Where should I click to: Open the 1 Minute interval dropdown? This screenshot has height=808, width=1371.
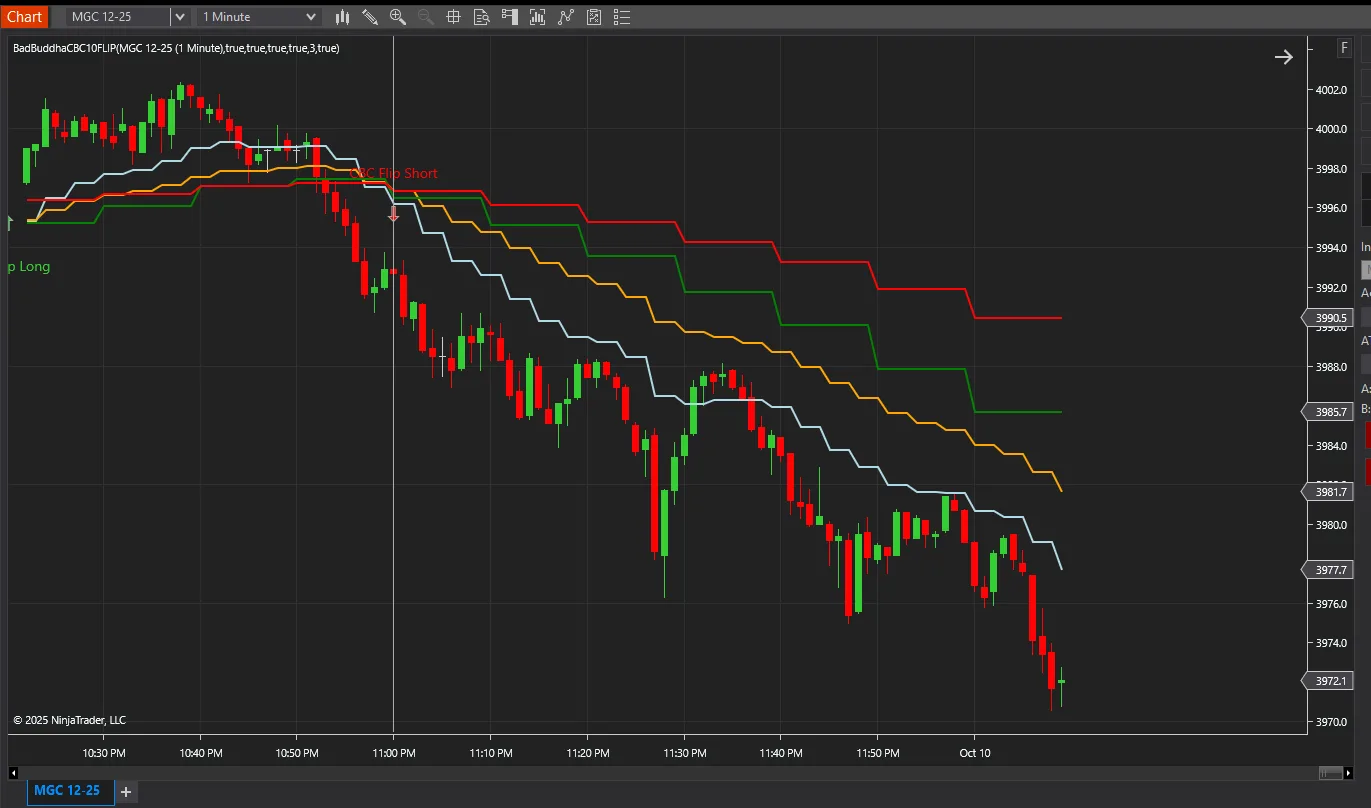click(x=259, y=16)
